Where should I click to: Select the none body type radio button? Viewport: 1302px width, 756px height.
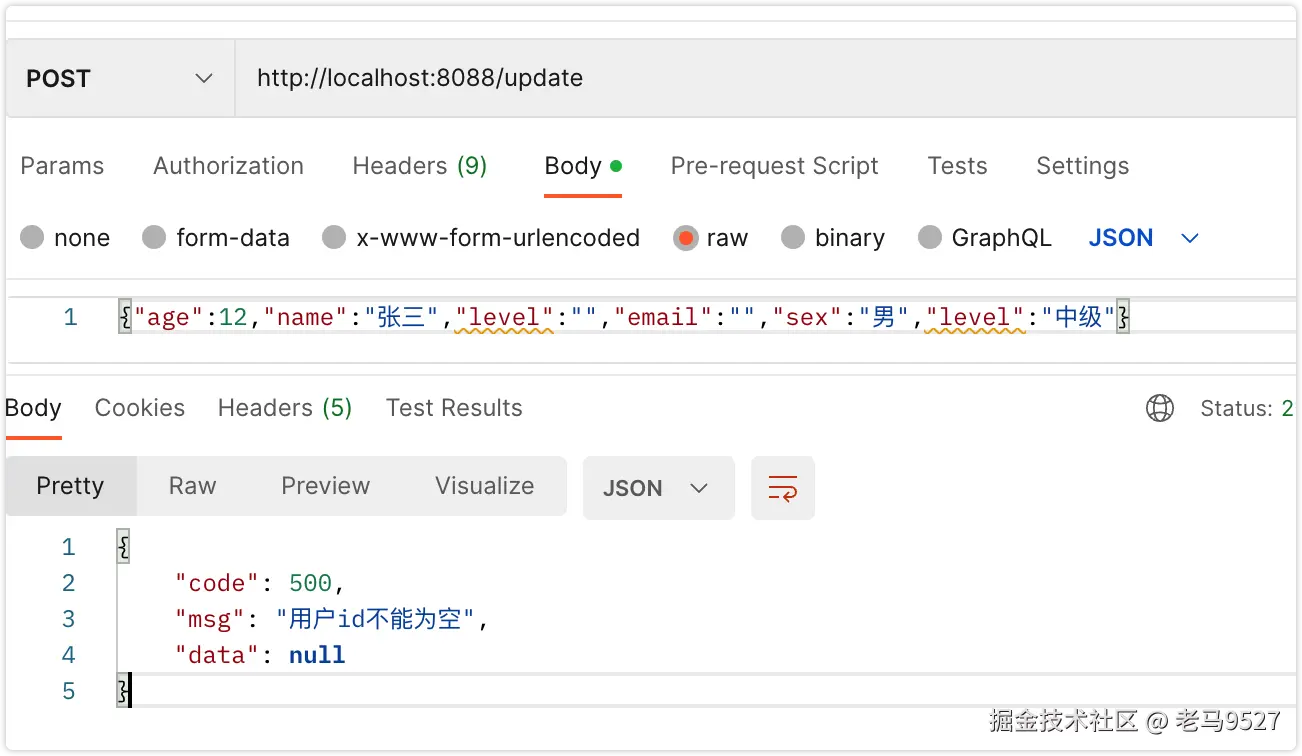(33, 238)
